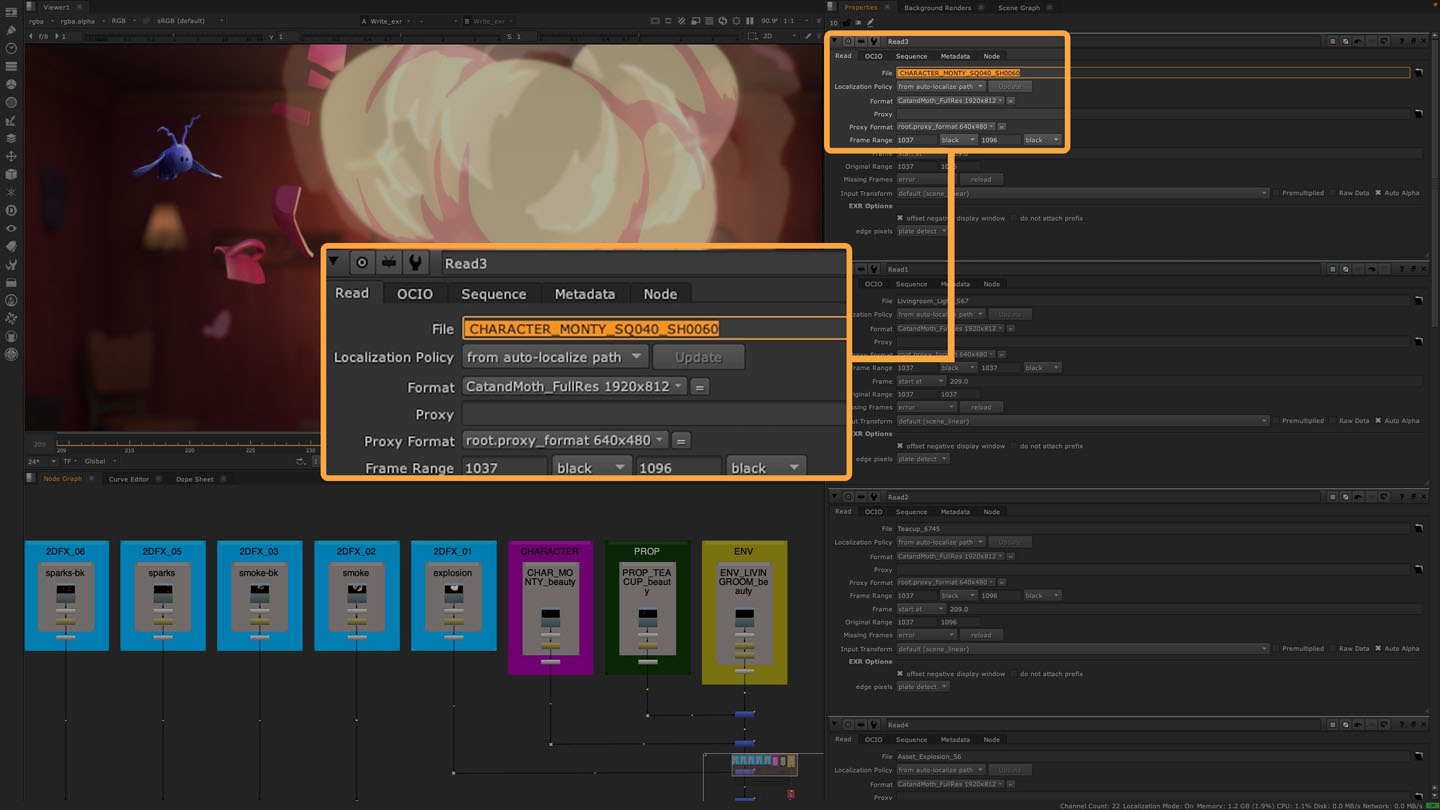This screenshot has width=1440, height=810.
Task: Click the pause icon in the viewer toolbar
Action: coord(750,20)
